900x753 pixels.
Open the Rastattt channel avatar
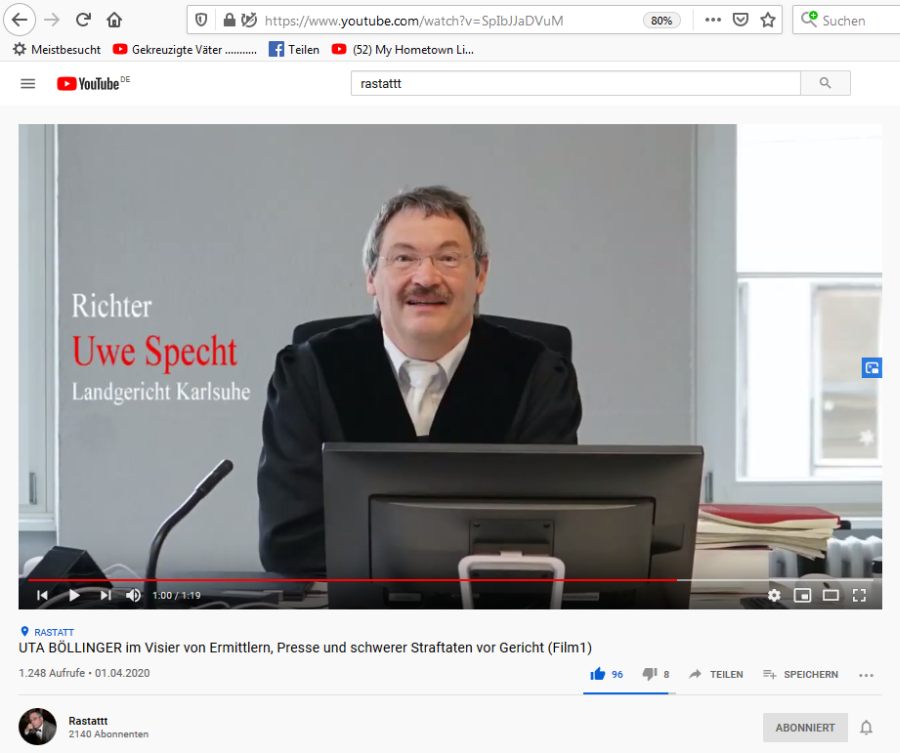(38, 727)
